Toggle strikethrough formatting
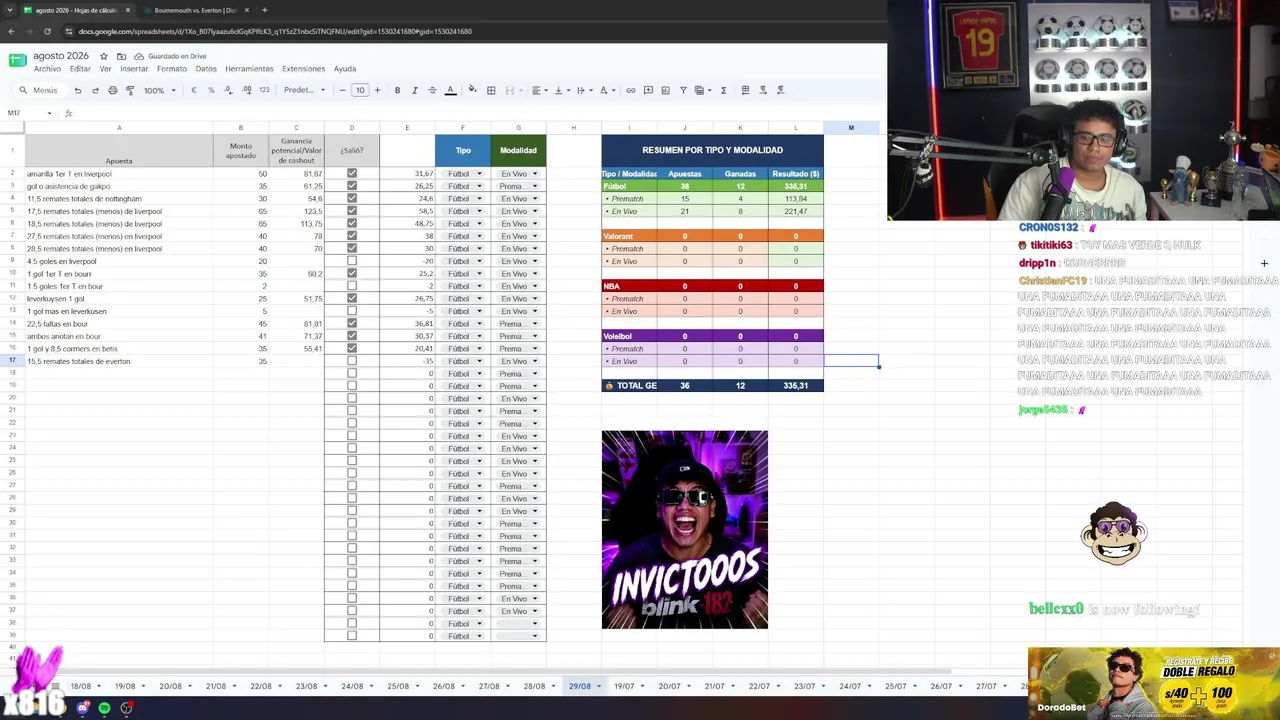1280x720 pixels. [x=432, y=90]
